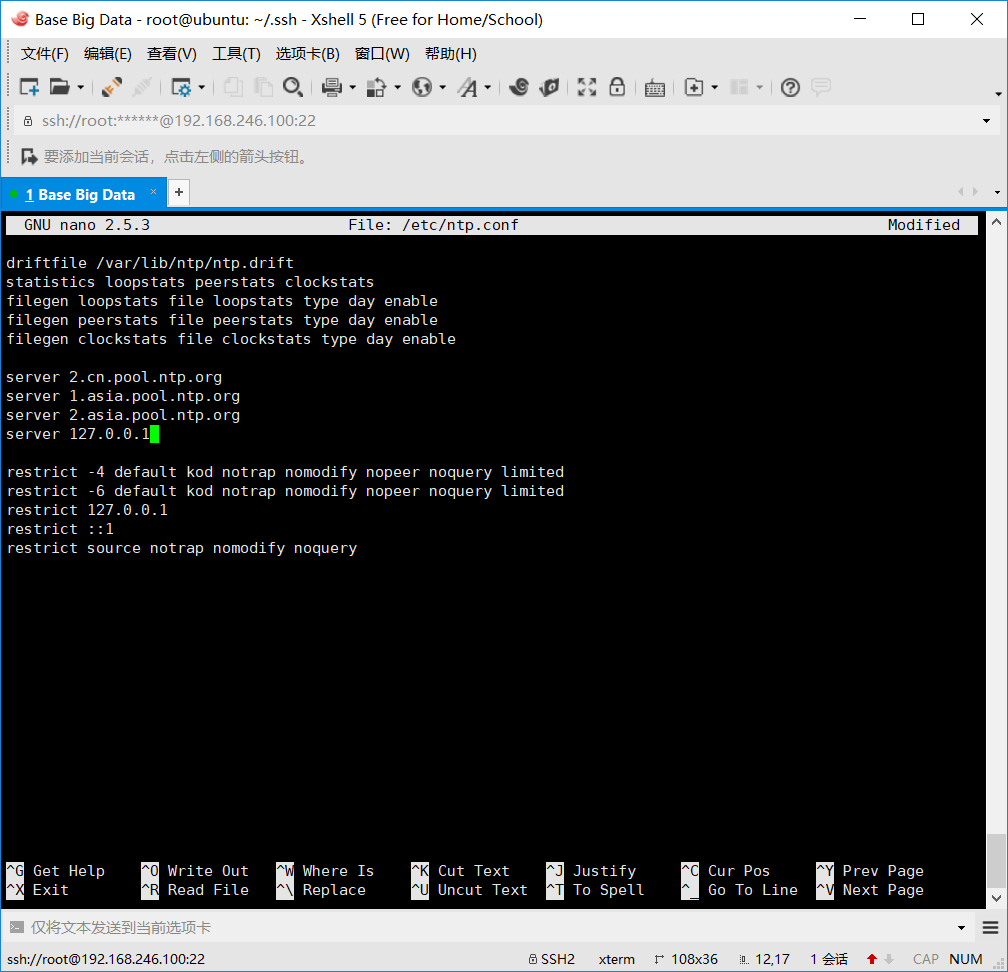This screenshot has height=972, width=1008.
Task: Expand the print dropdown arrow
Action: (352, 87)
